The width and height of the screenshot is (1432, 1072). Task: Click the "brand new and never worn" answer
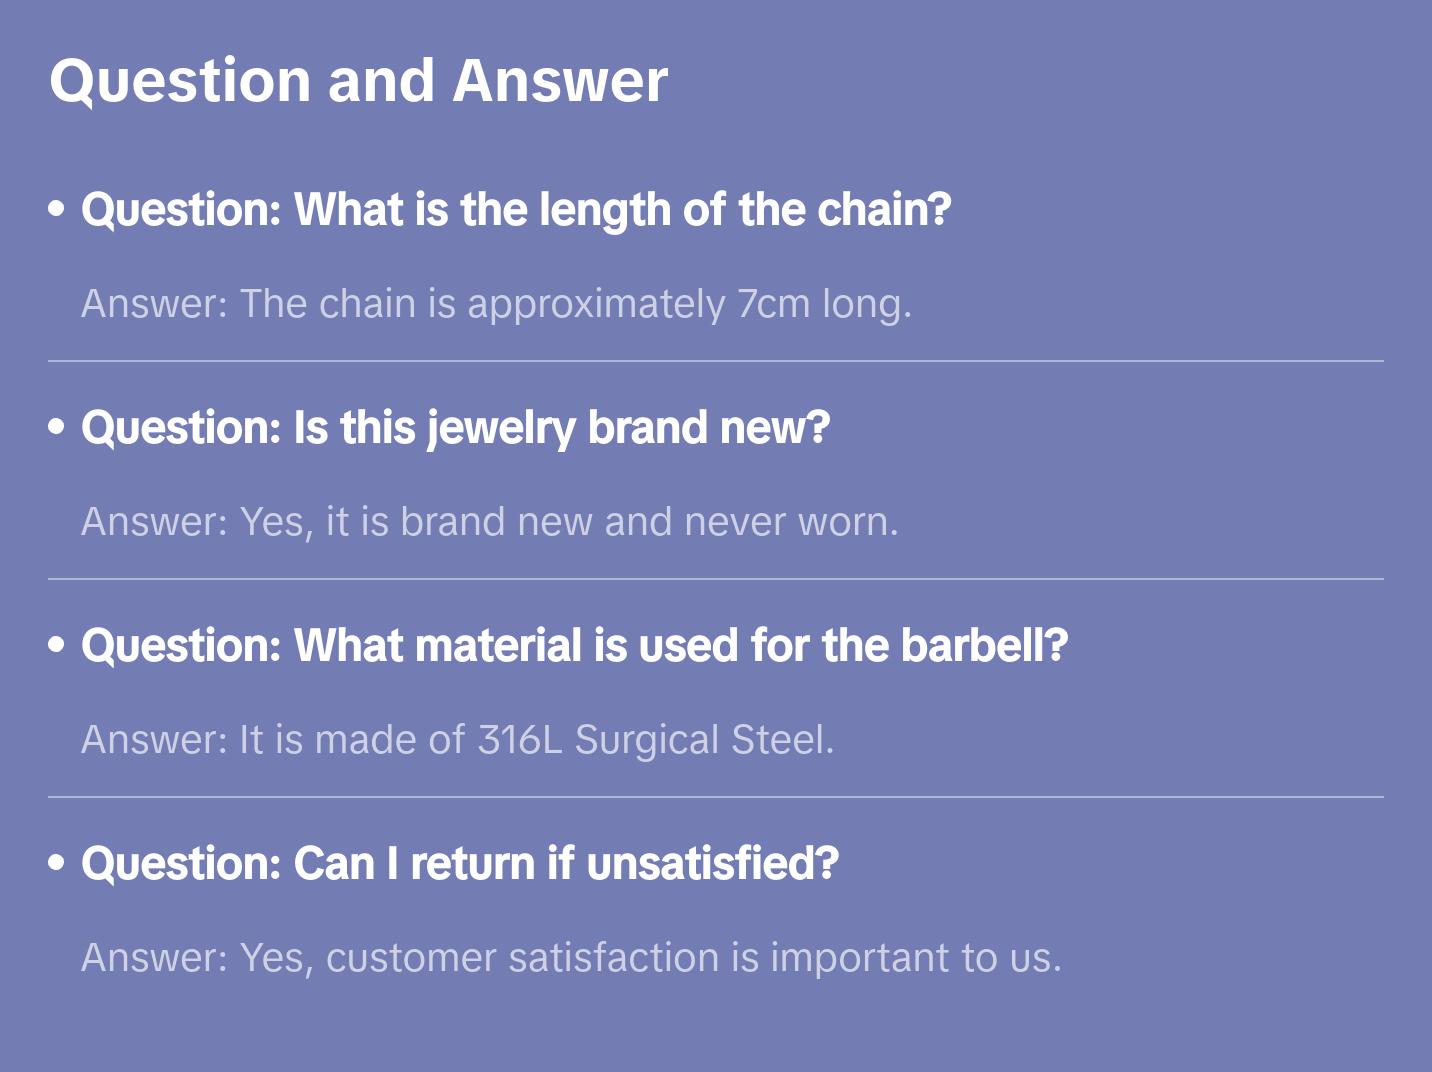(490, 522)
